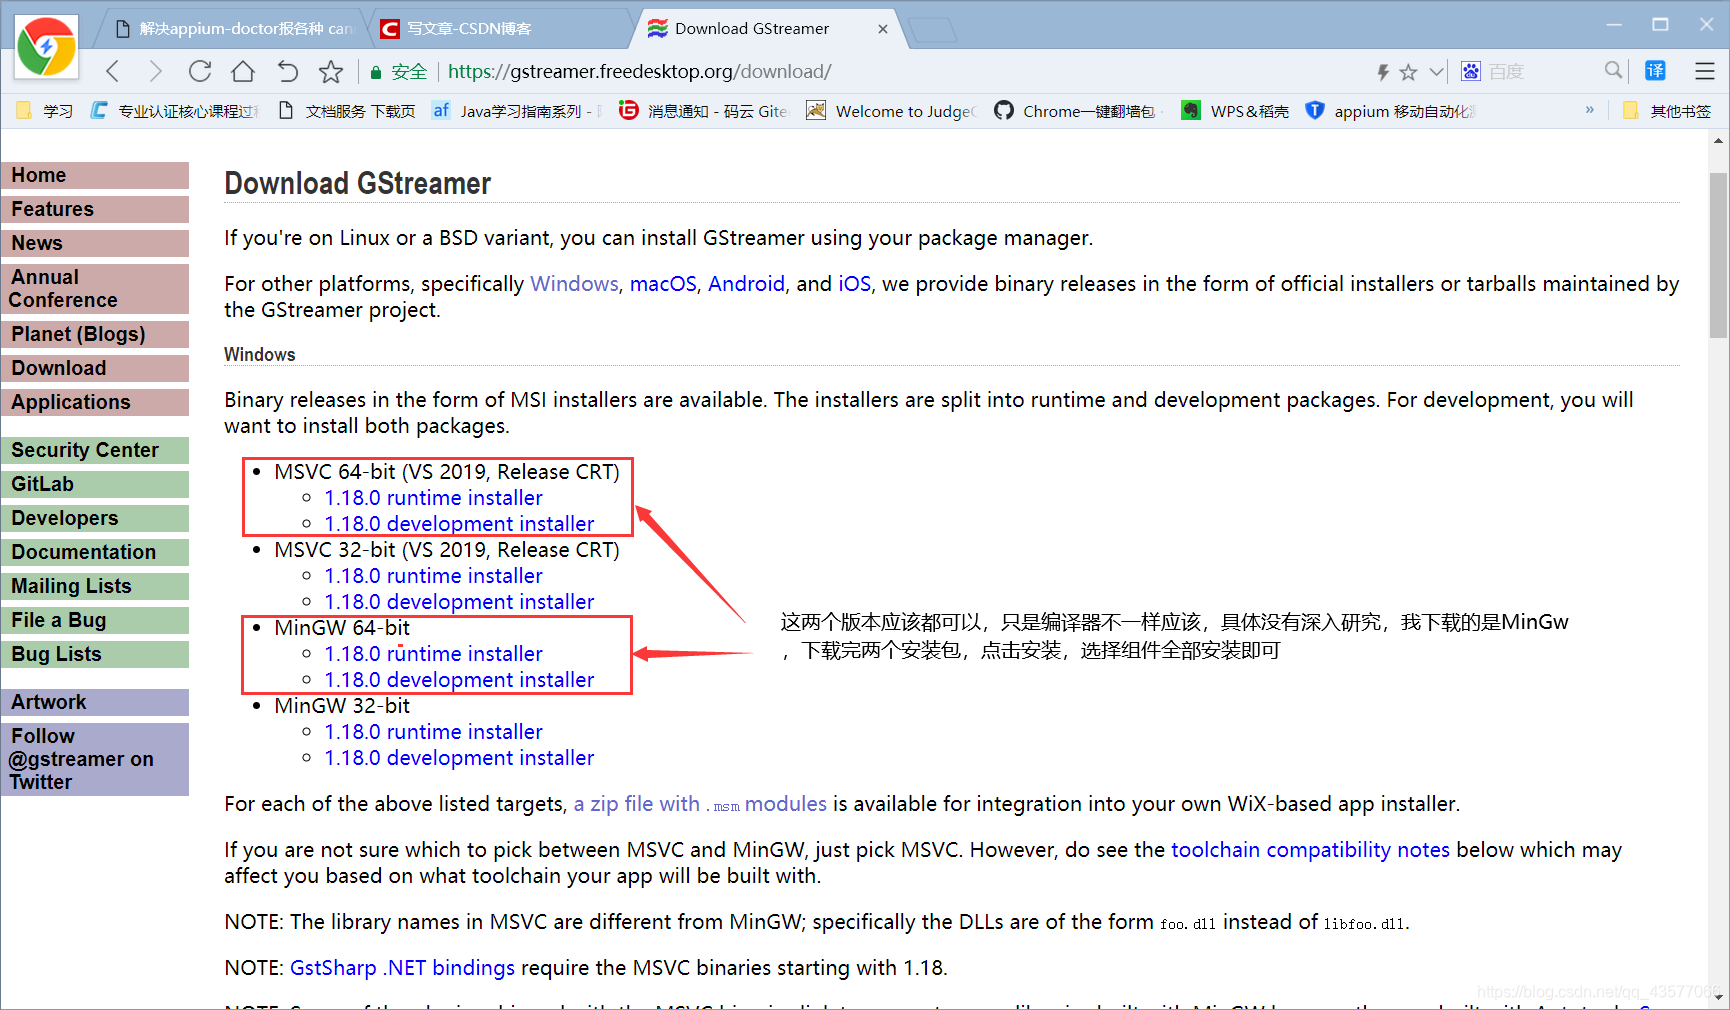Open the 学习 bookmarks folder
The image size is (1730, 1010).
(45, 111)
